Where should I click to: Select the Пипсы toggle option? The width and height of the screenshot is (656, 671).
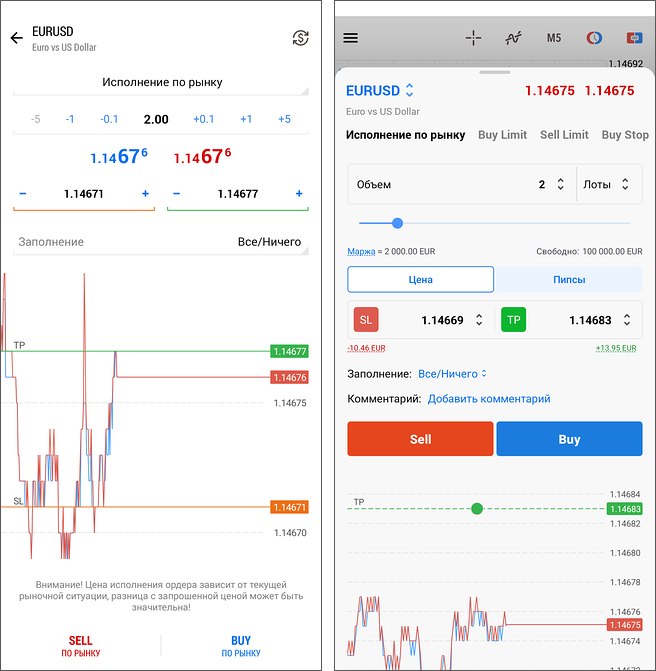tap(569, 279)
